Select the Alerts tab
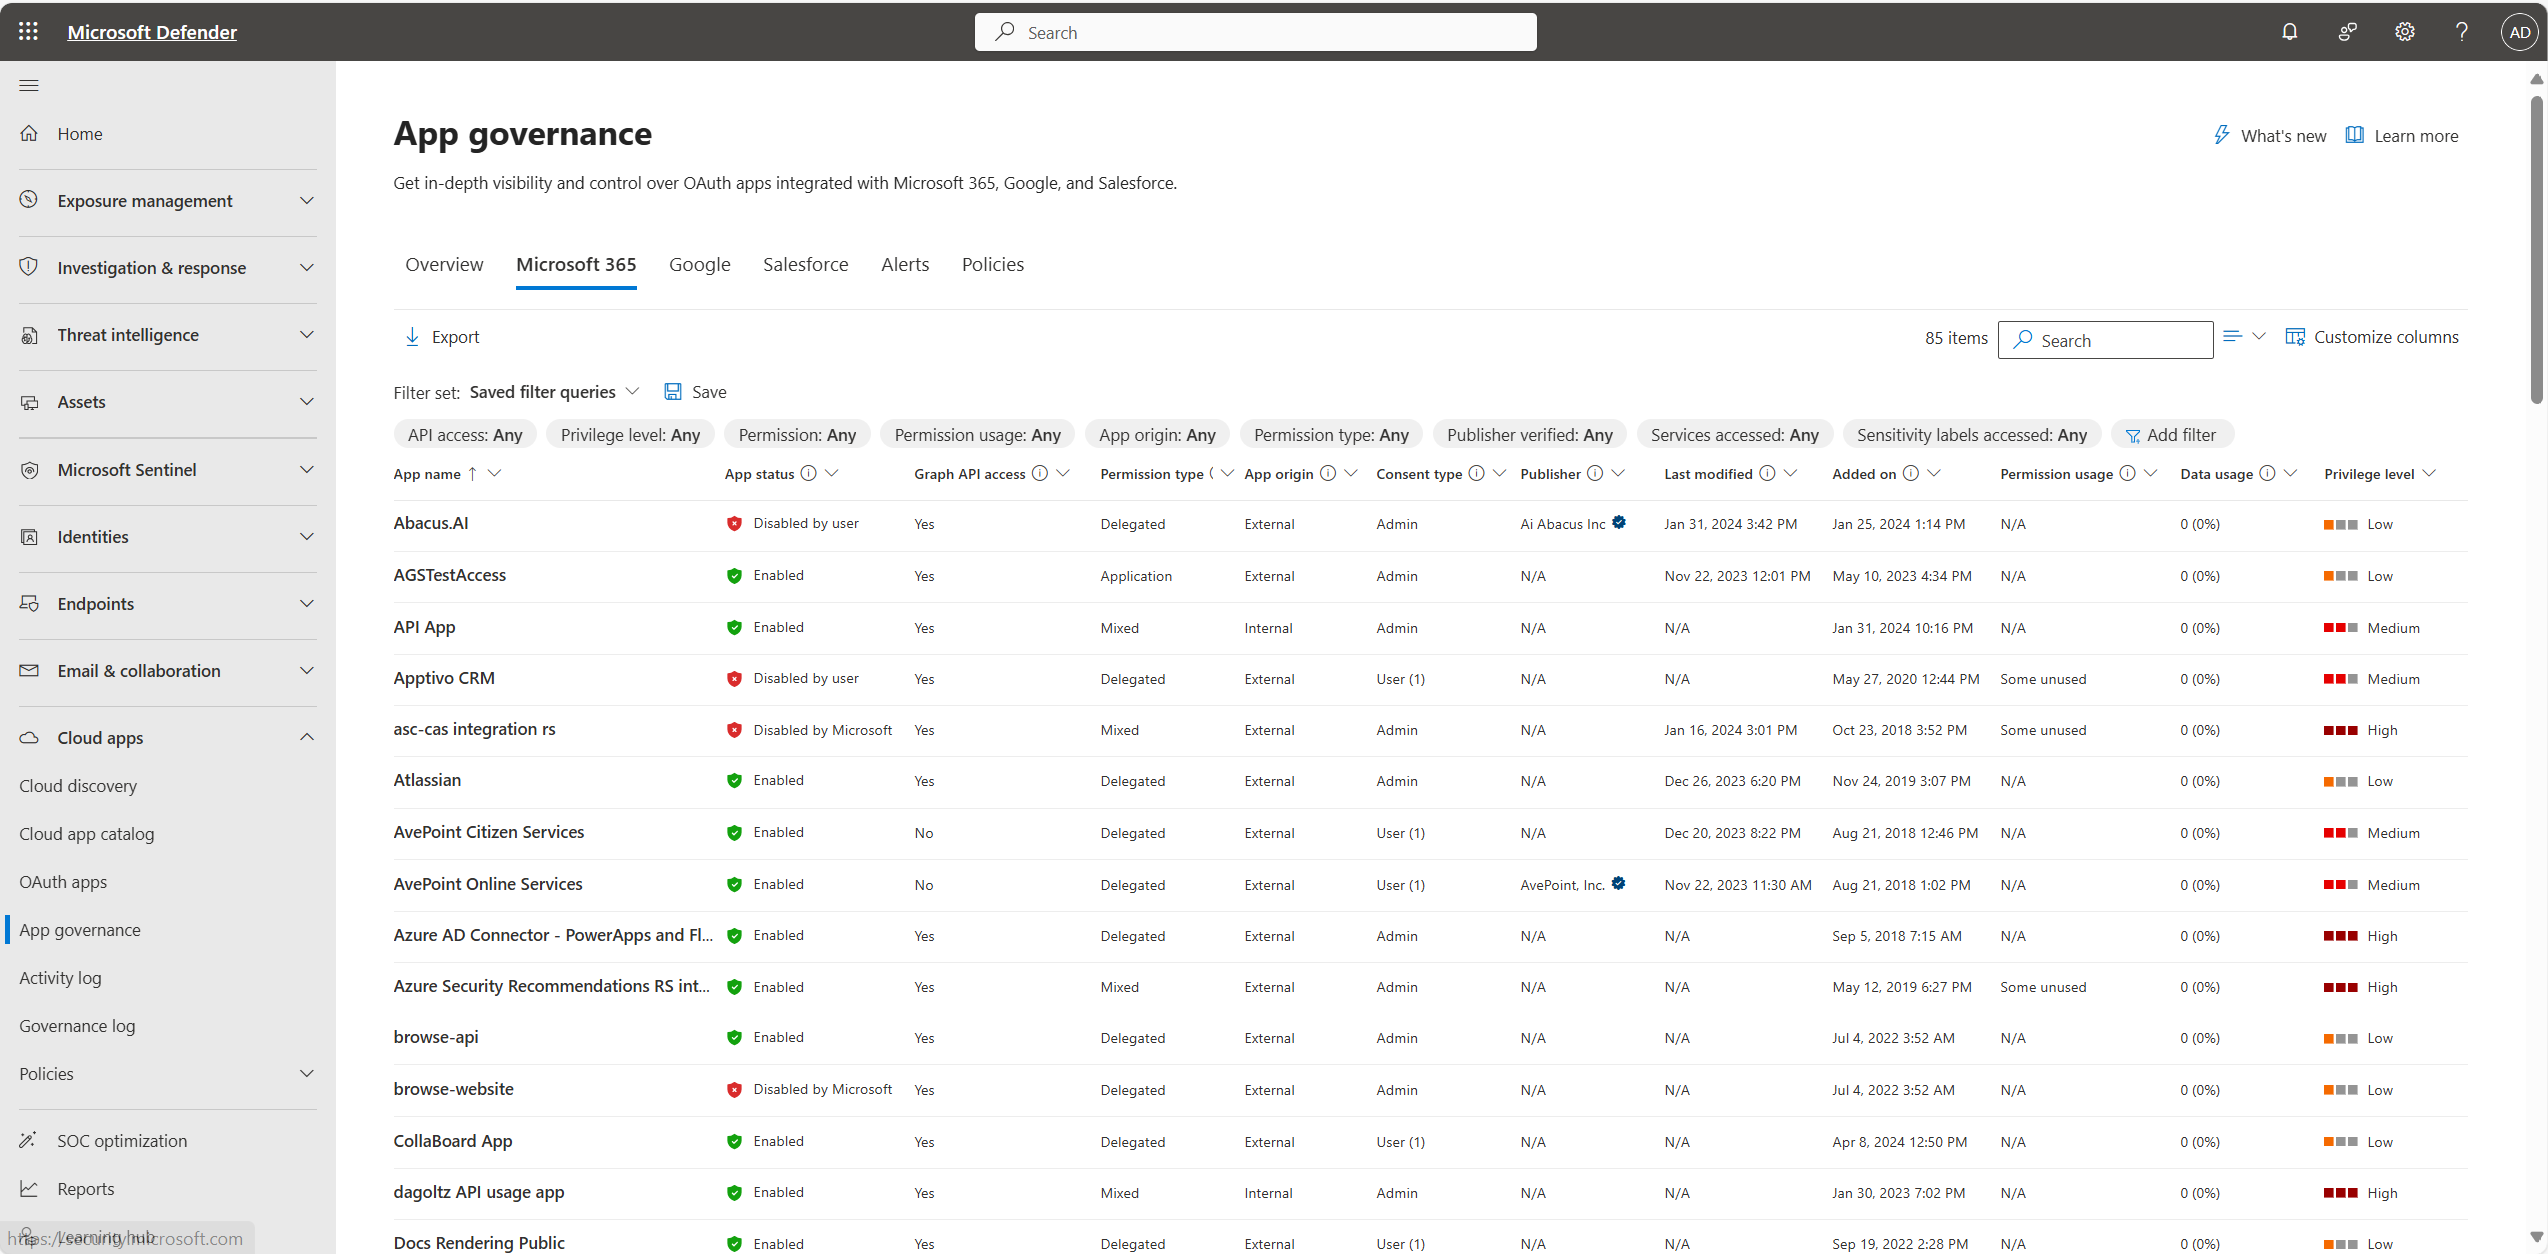Screen dimensions: 2548x1254 coord(904,263)
